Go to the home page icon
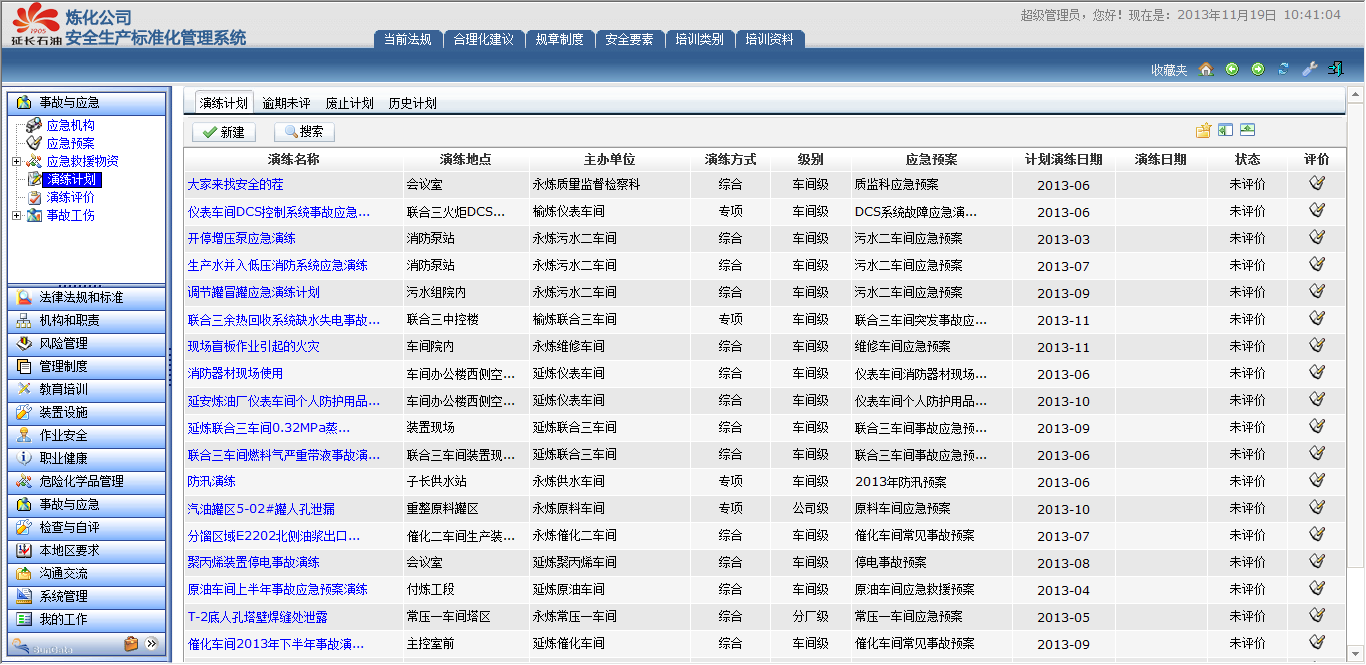Screen dimensions: 1366x665 pyautogui.click(x=1206, y=69)
